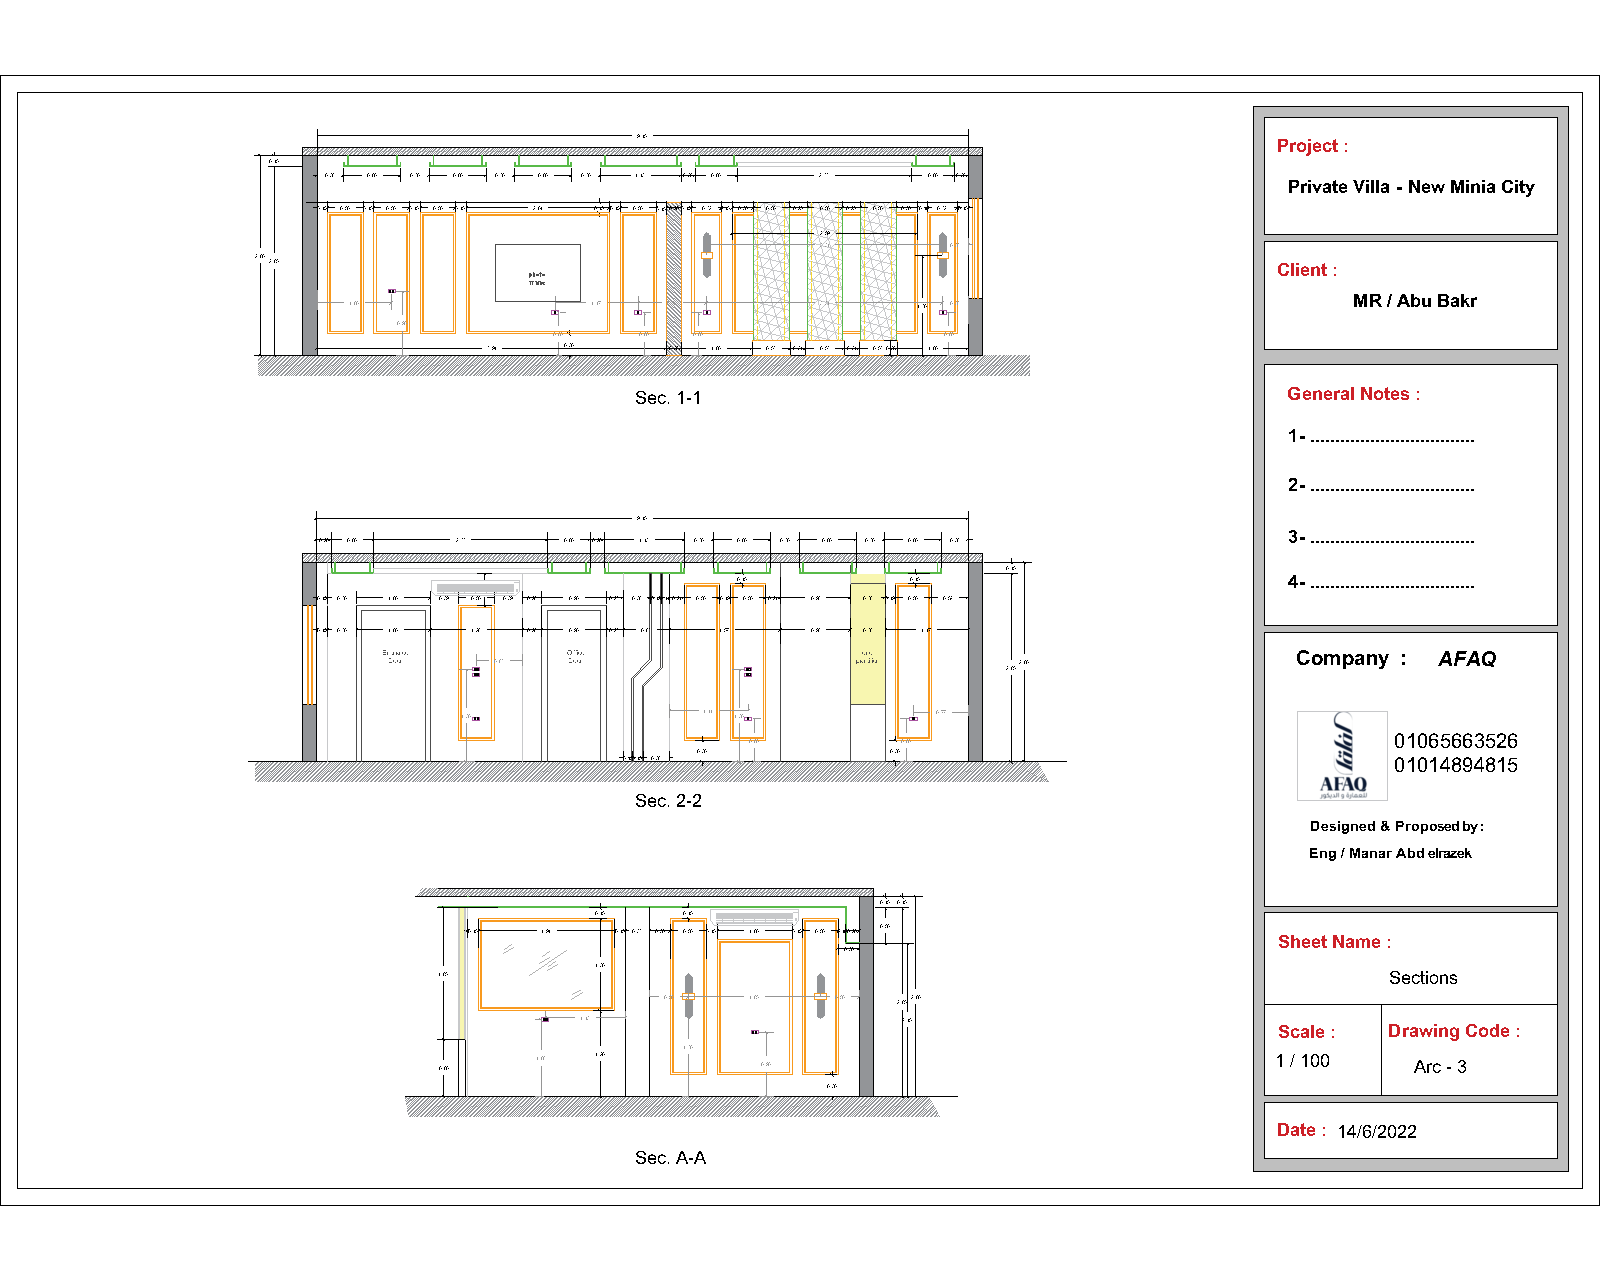Select the designer name Eng / Manar Abd elrazek
Image resolution: width=1600 pixels, height=1280 pixels.
coord(1390,853)
